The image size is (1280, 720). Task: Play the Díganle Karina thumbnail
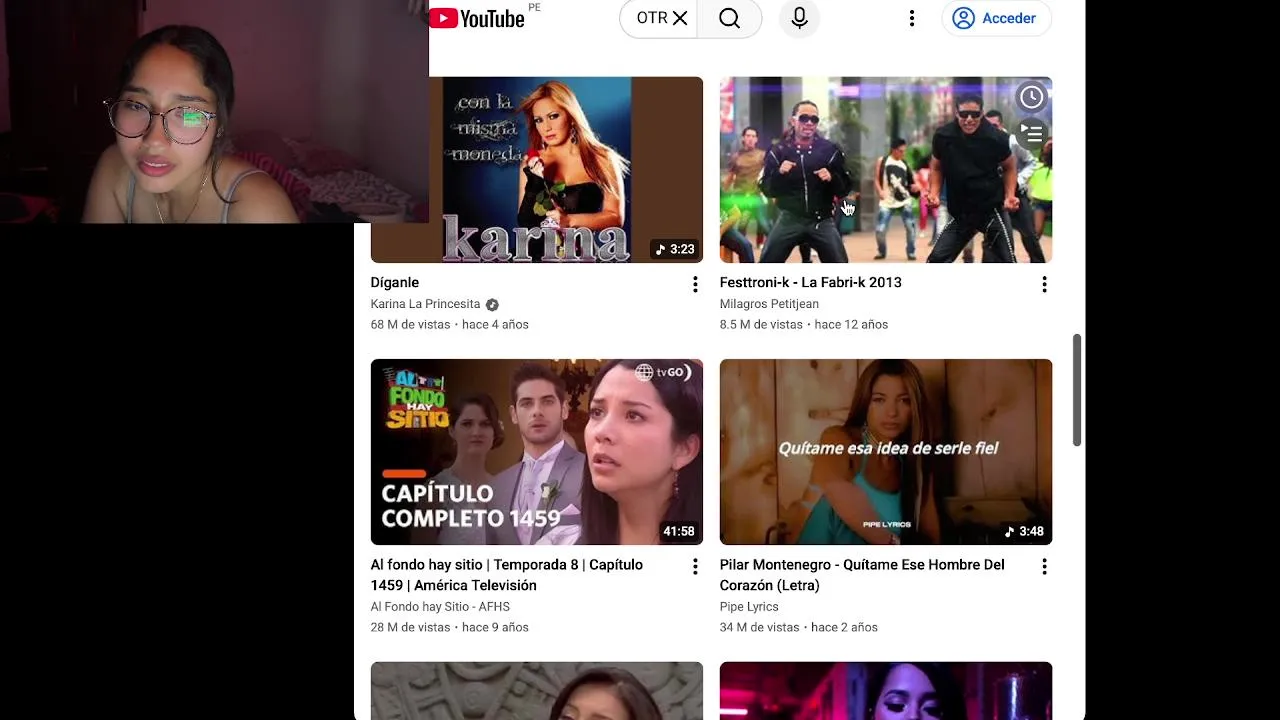coord(537,170)
